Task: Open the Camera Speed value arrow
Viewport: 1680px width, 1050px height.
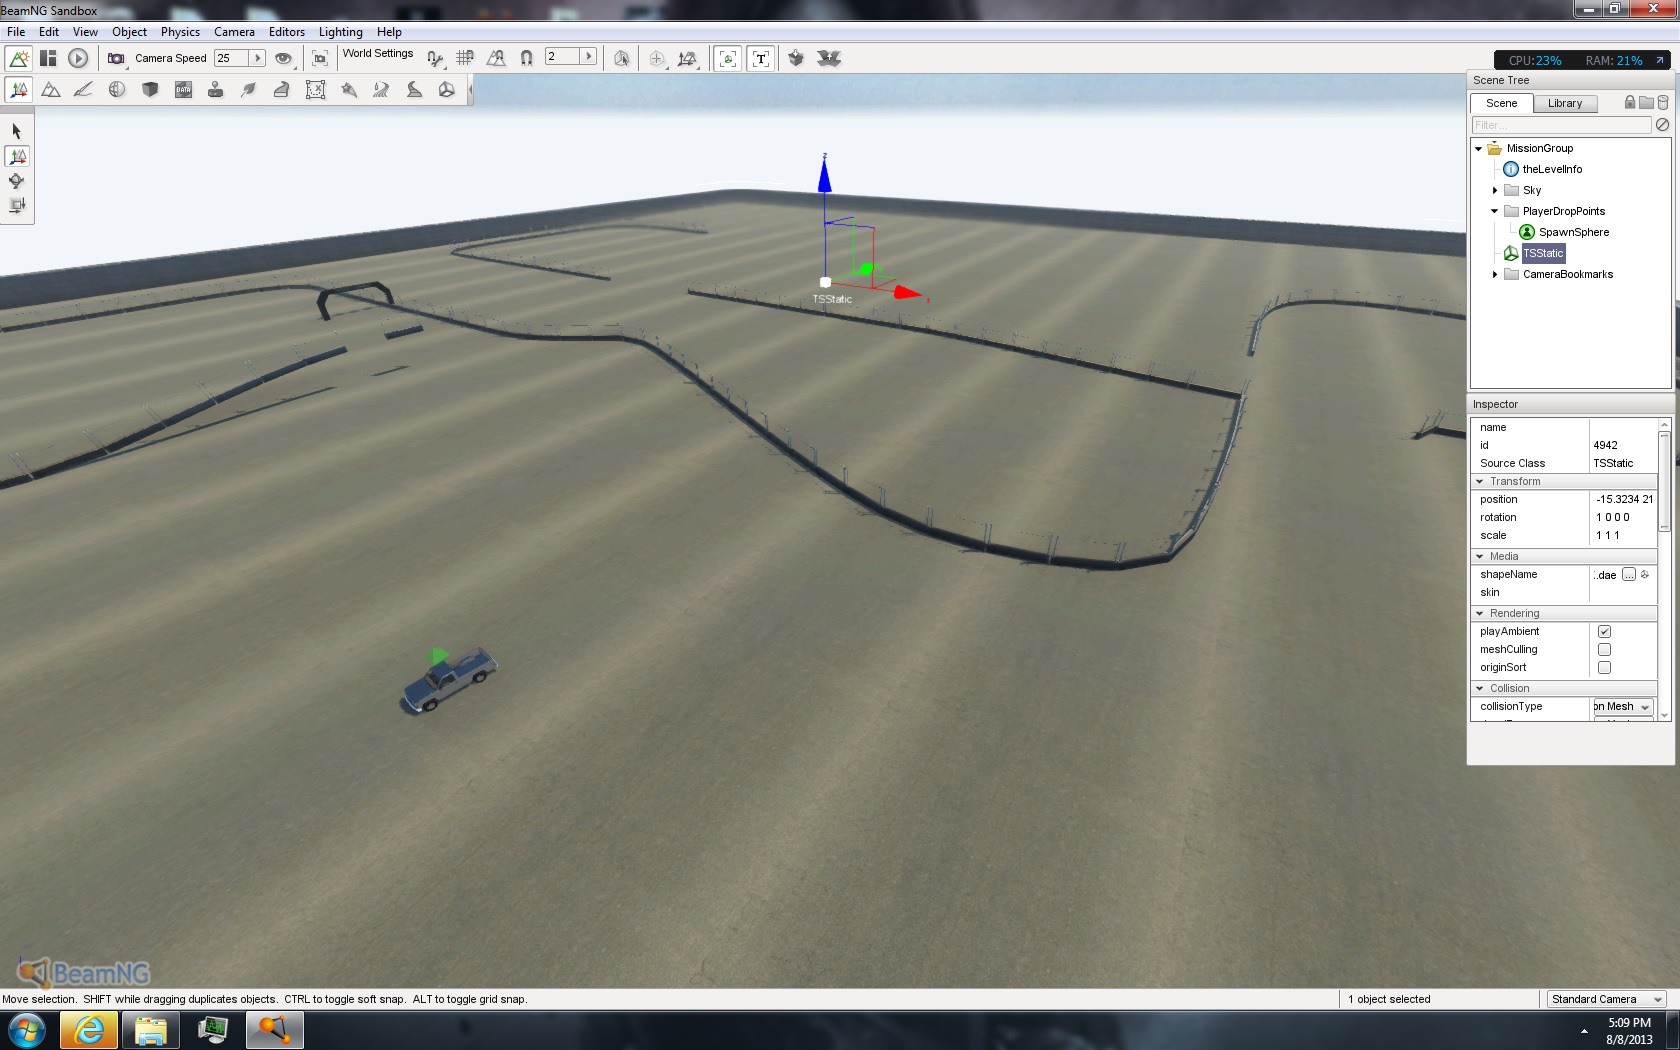Action: click(257, 58)
